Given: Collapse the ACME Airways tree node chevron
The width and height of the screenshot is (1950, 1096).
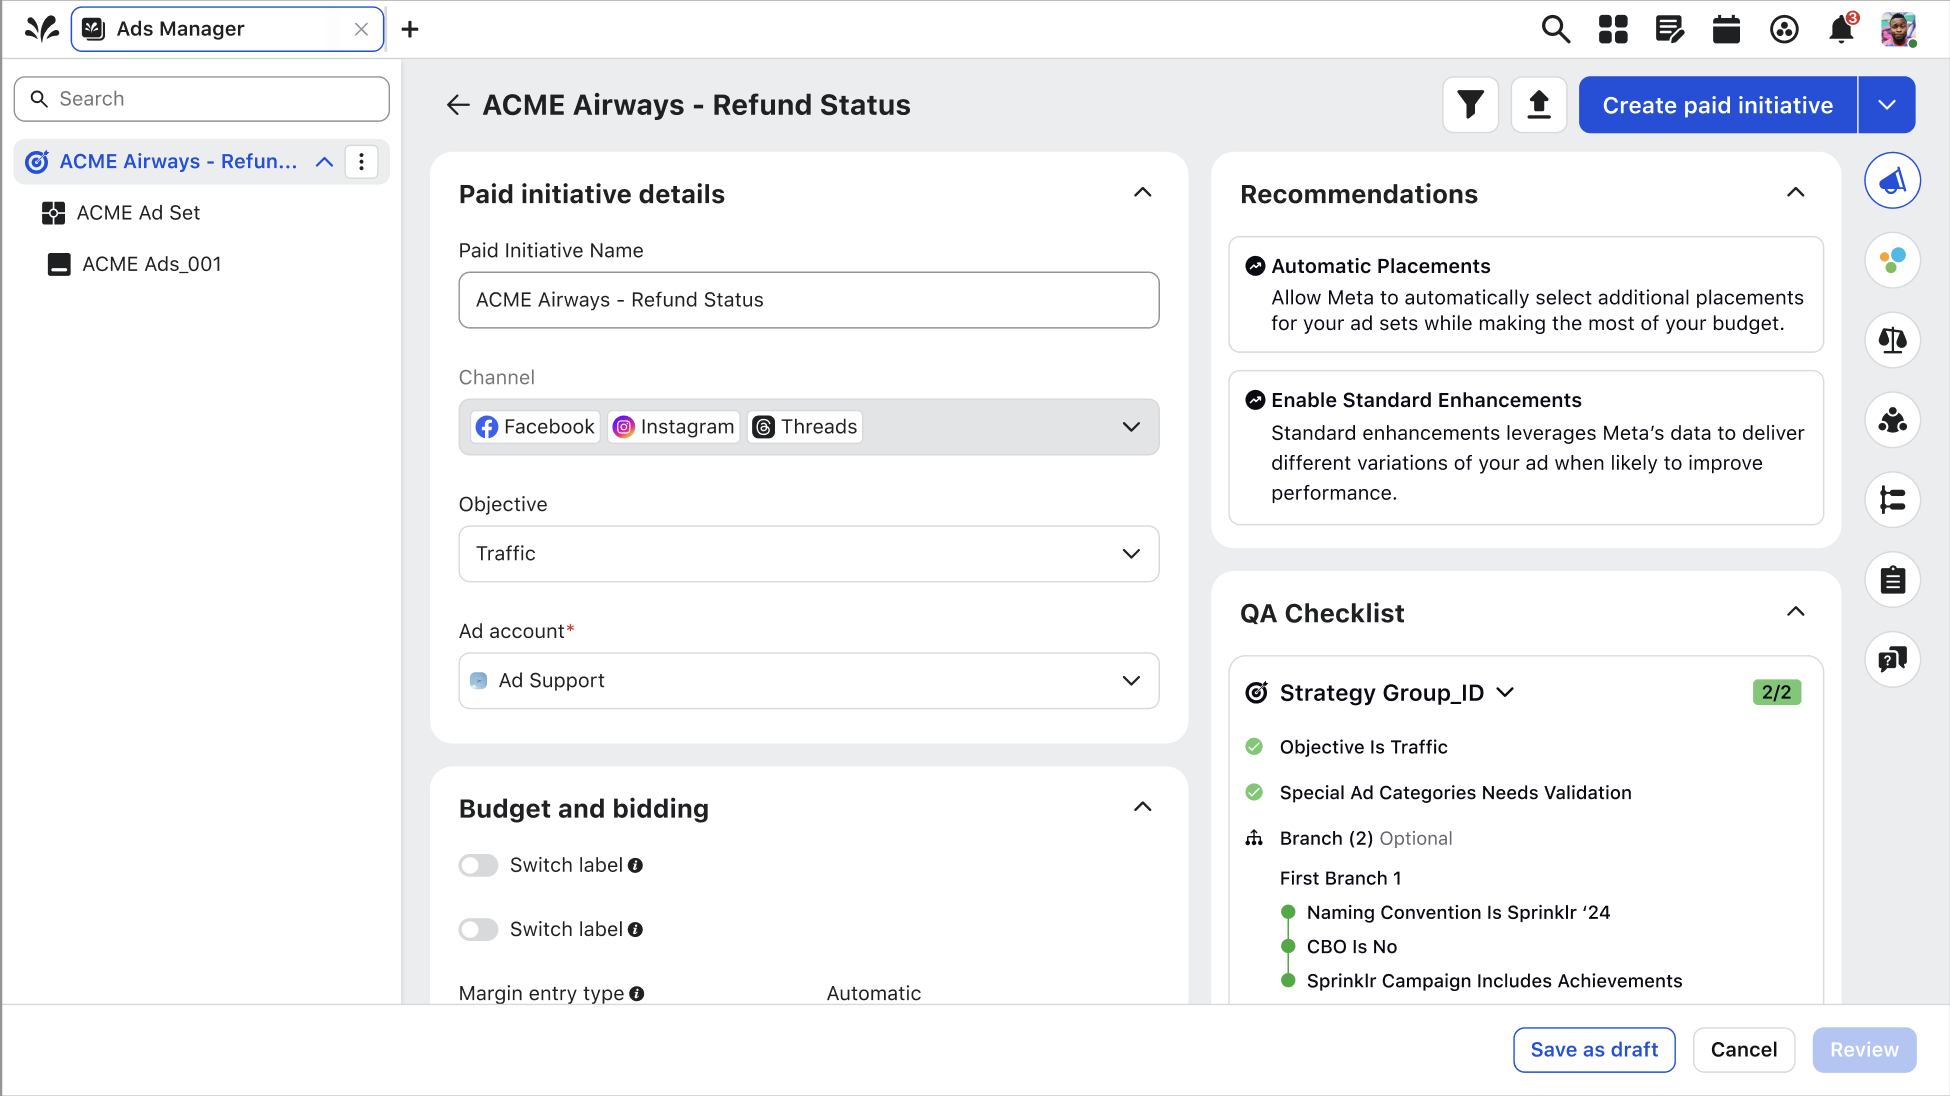Looking at the screenshot, I should coord(324,161).
